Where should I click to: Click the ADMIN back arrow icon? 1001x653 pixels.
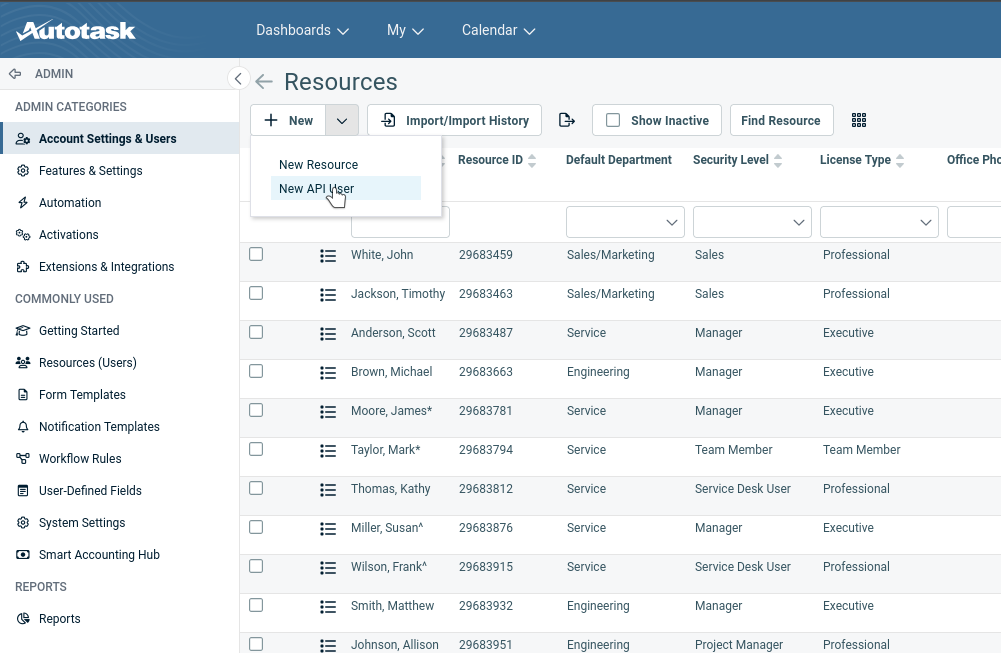click(x=15, y=74)
